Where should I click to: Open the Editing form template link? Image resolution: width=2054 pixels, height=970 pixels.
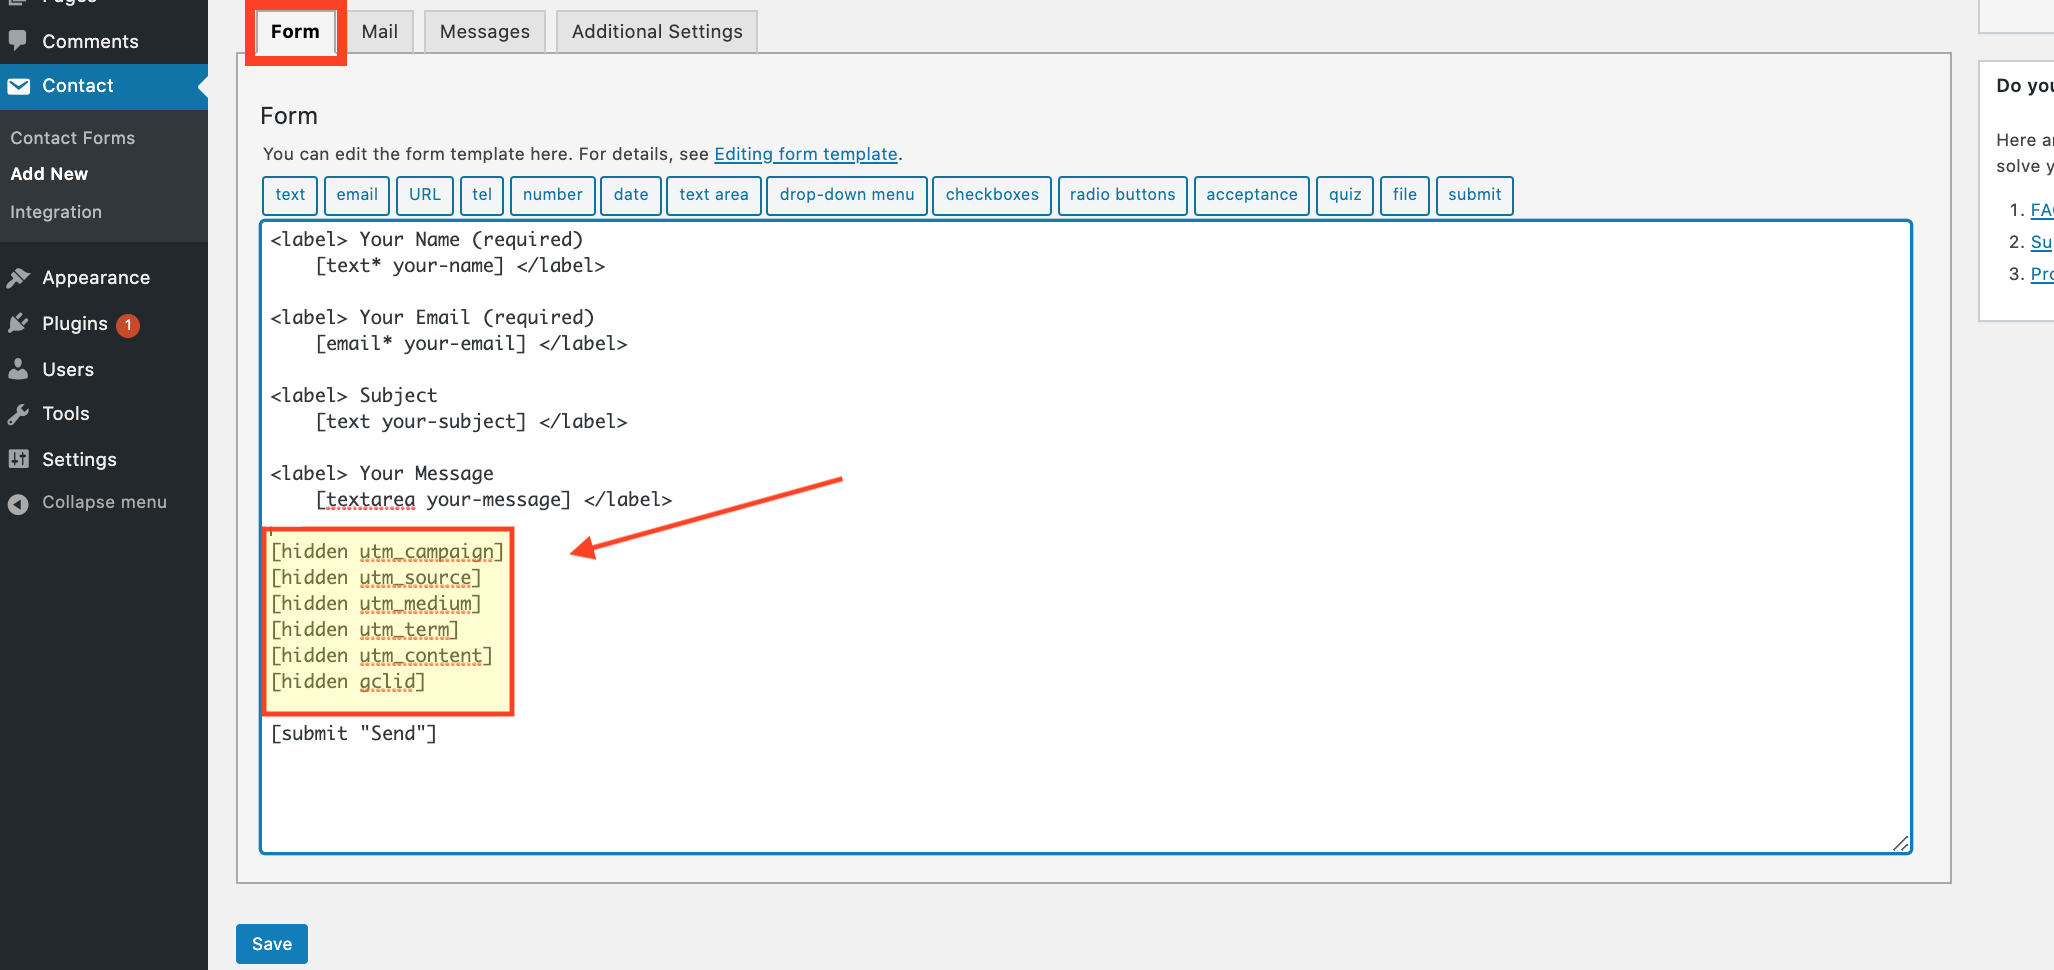806,154
